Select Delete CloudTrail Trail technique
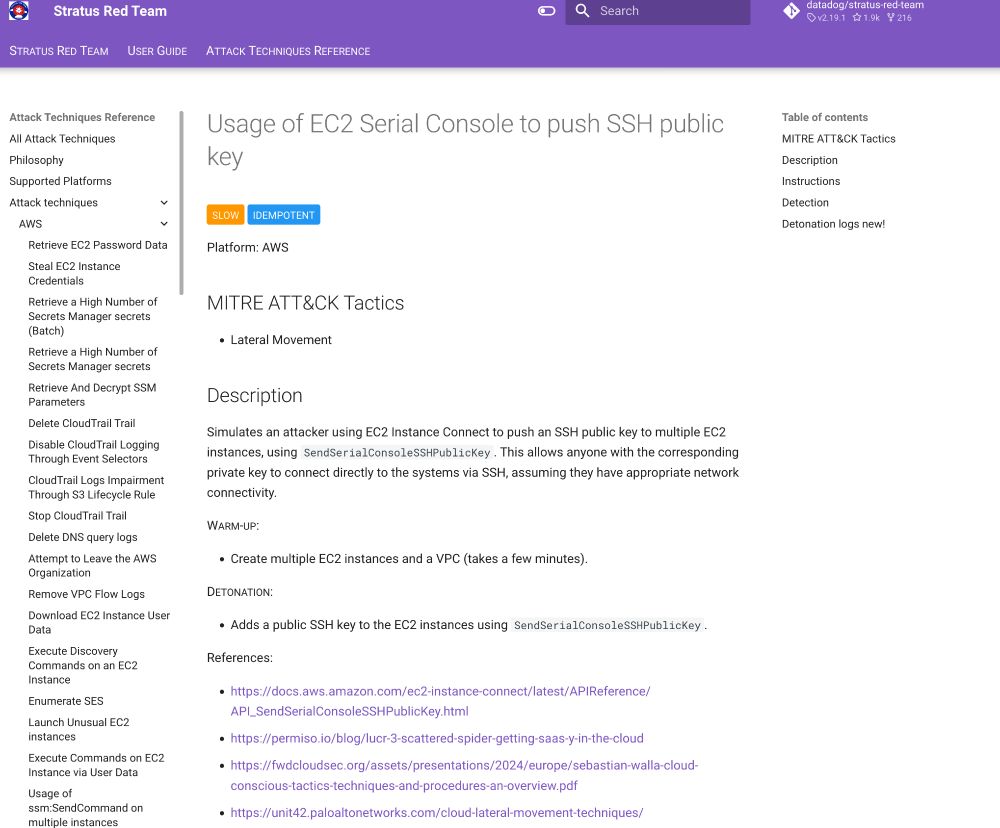 point(82,424)
